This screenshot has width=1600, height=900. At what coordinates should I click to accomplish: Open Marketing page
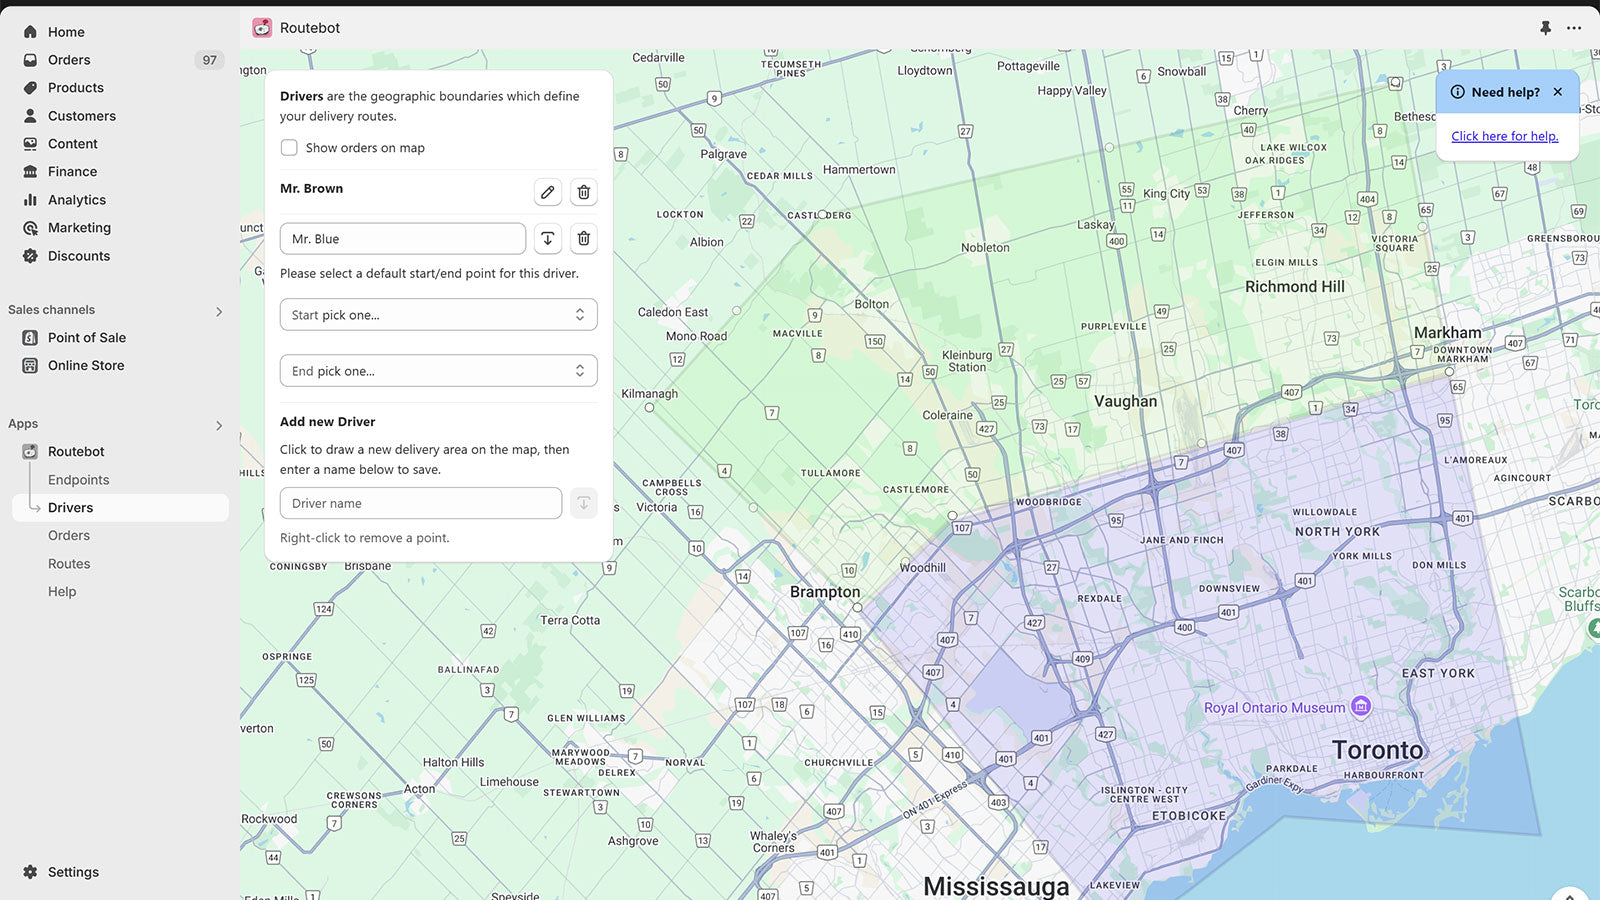[x=79, y=228]
